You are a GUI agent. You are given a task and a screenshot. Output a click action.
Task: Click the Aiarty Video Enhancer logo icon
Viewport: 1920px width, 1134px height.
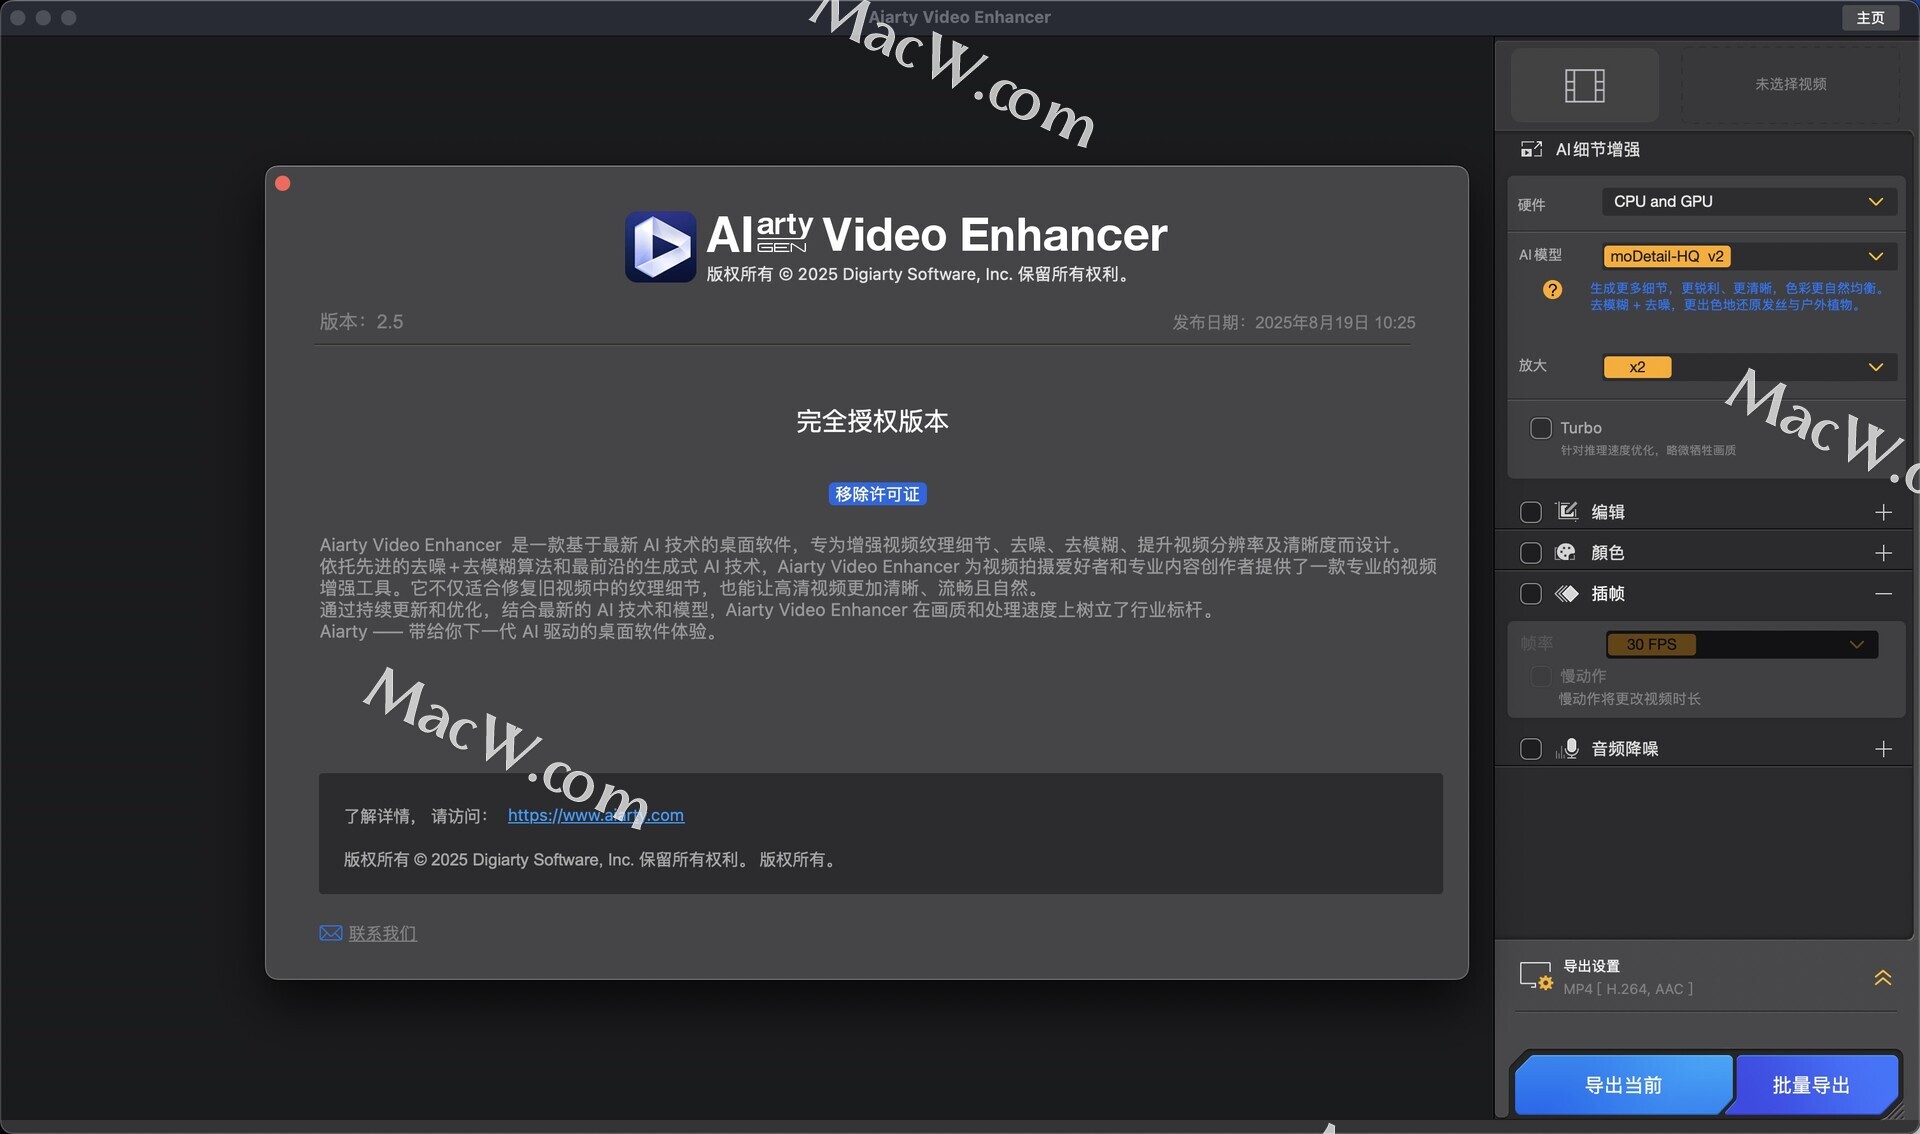tap(660, 246)
